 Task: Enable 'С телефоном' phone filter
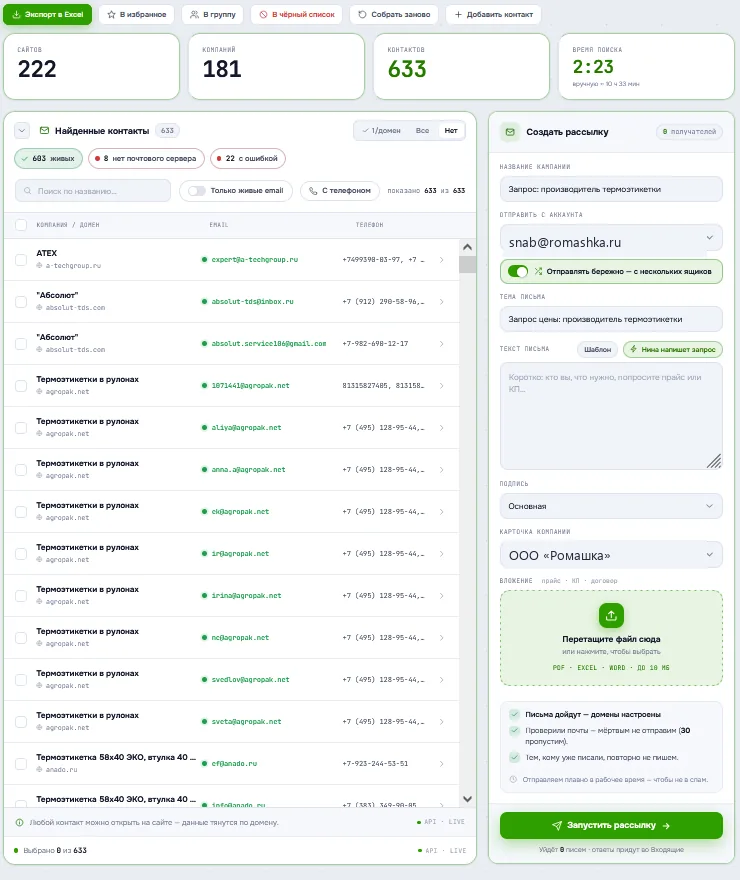click(340, 191)
